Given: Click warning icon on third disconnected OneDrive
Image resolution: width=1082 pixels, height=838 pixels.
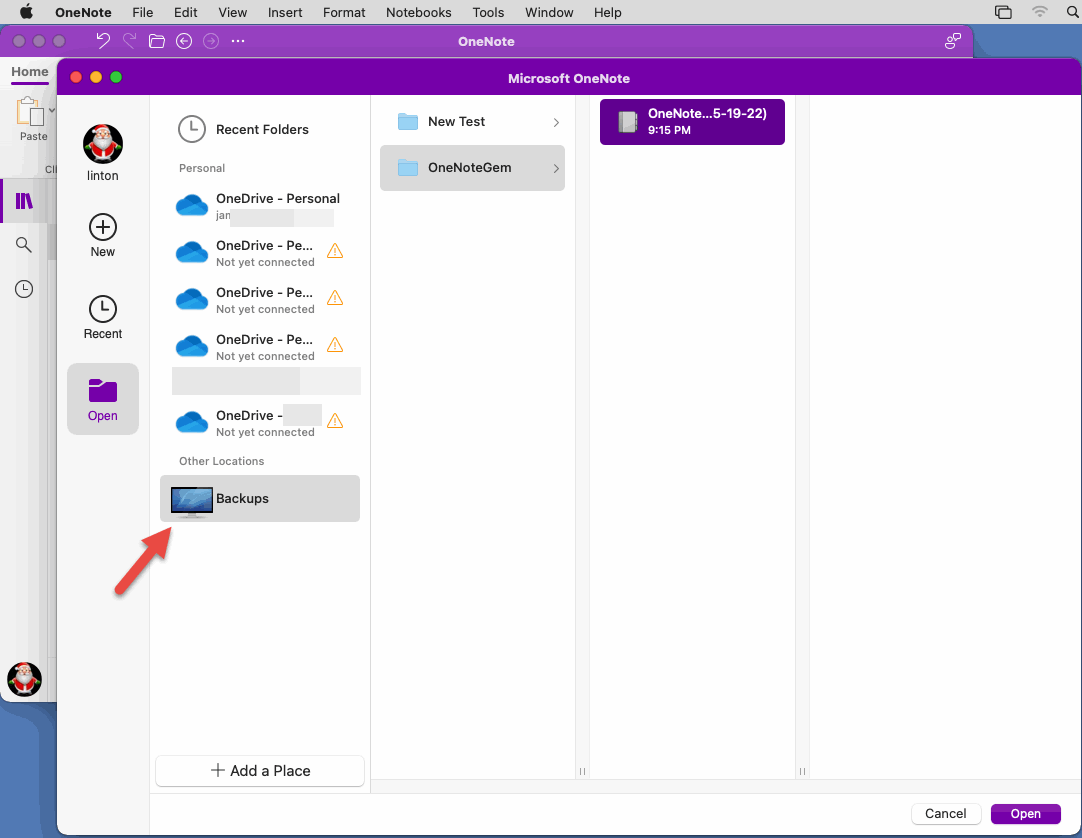Looking at the screenshot, I should pyautogui.click(x=335, y=344).
